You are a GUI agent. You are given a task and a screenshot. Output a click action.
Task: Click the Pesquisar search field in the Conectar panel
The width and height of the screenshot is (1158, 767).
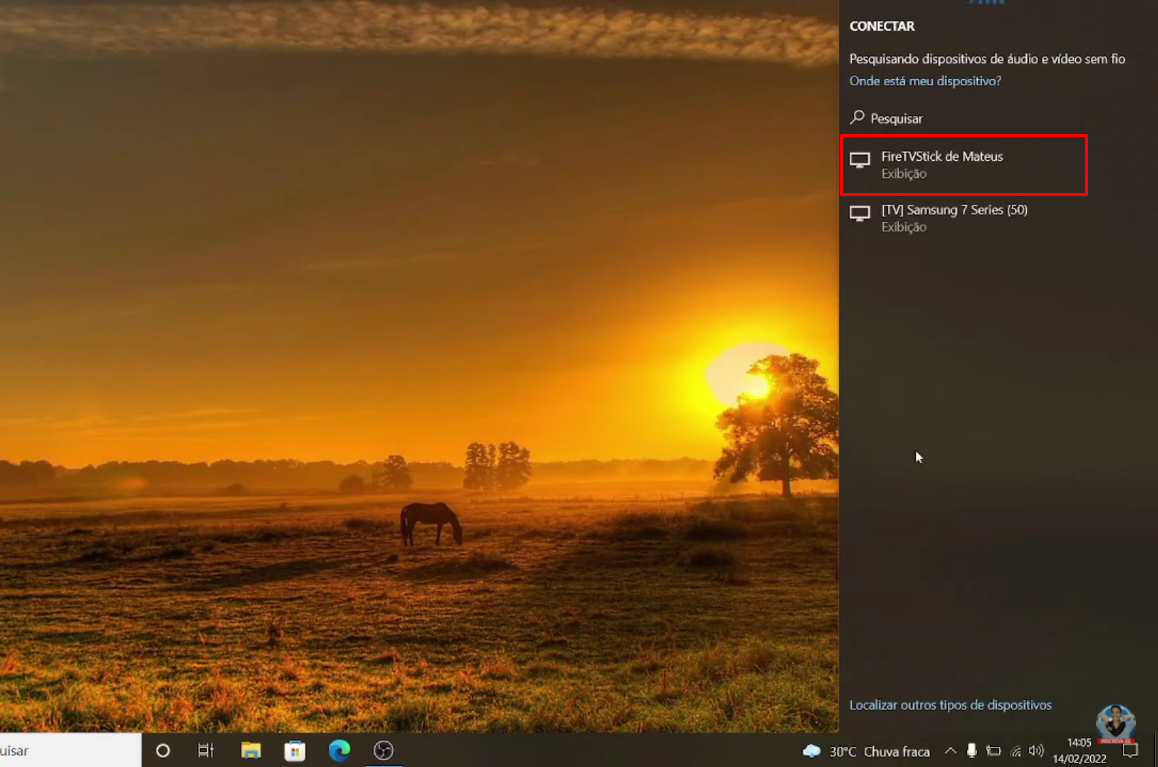tap(897, 118)
